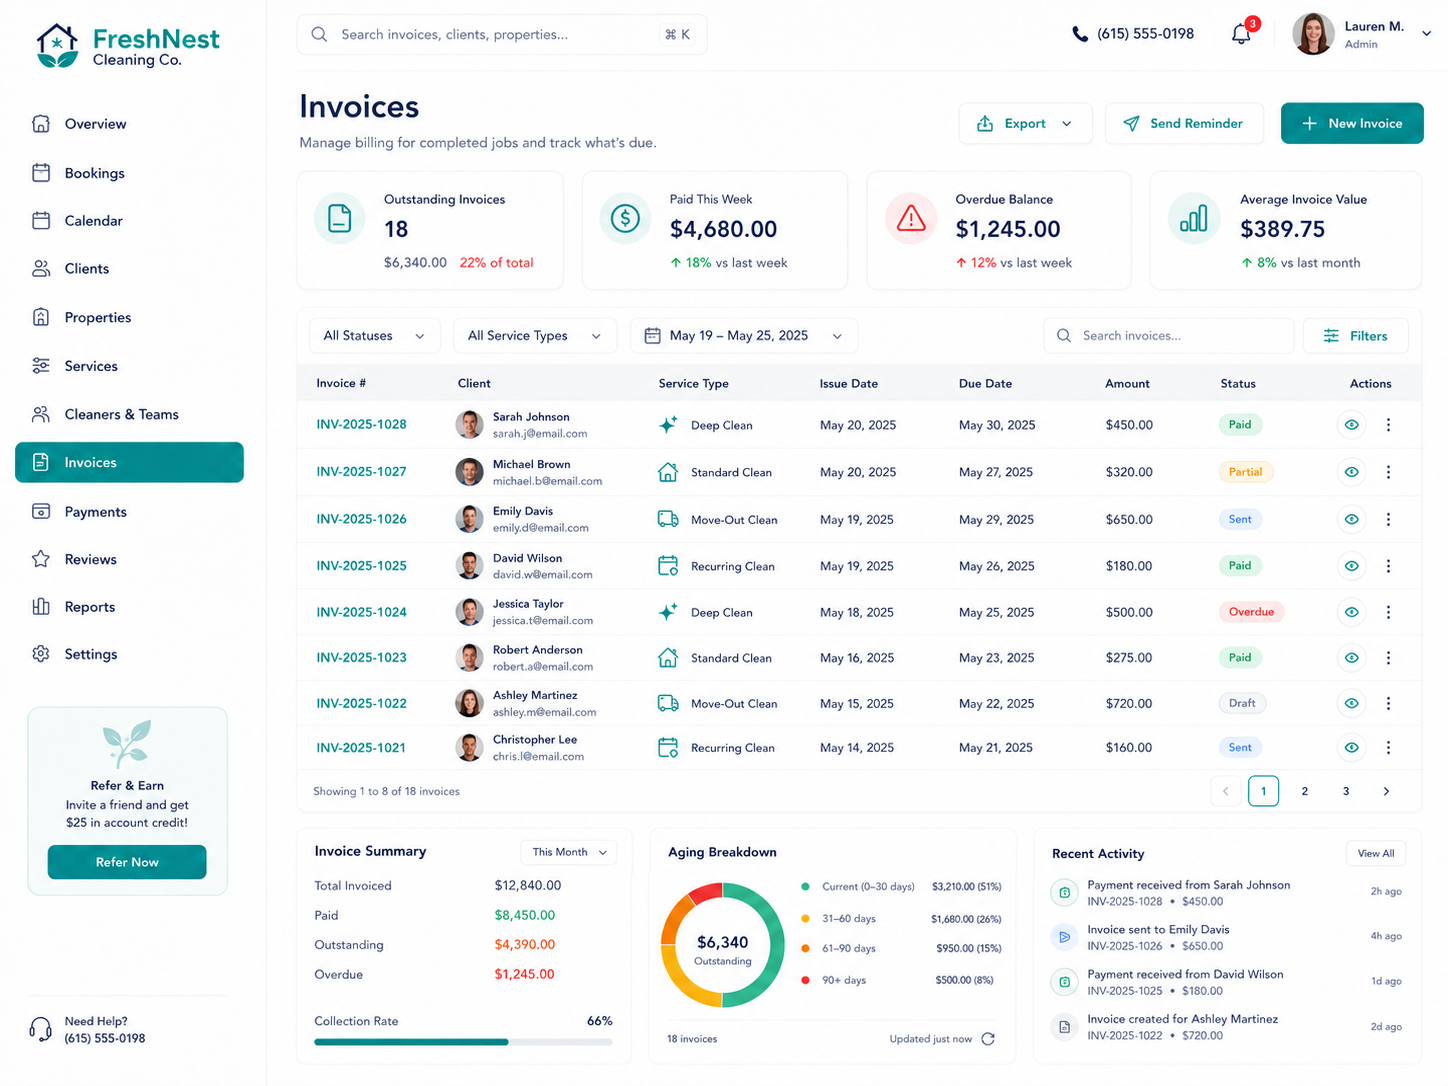Open the This Month dropdown in Invoice Summary
The height and width of the screenshot is (1086, 1448).
569,852
